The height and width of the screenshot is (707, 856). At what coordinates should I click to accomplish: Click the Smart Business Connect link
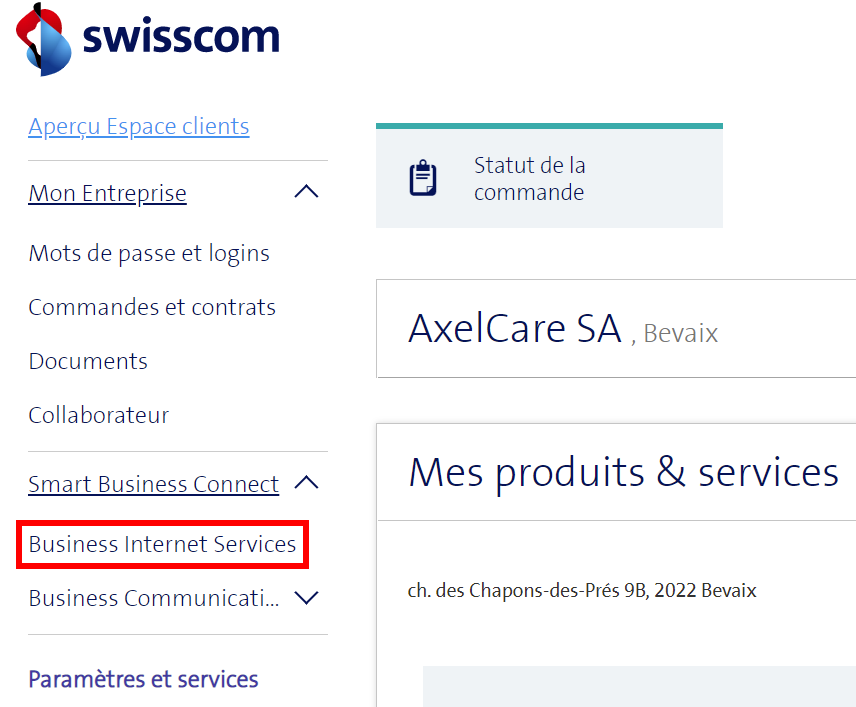pos(153,485)
